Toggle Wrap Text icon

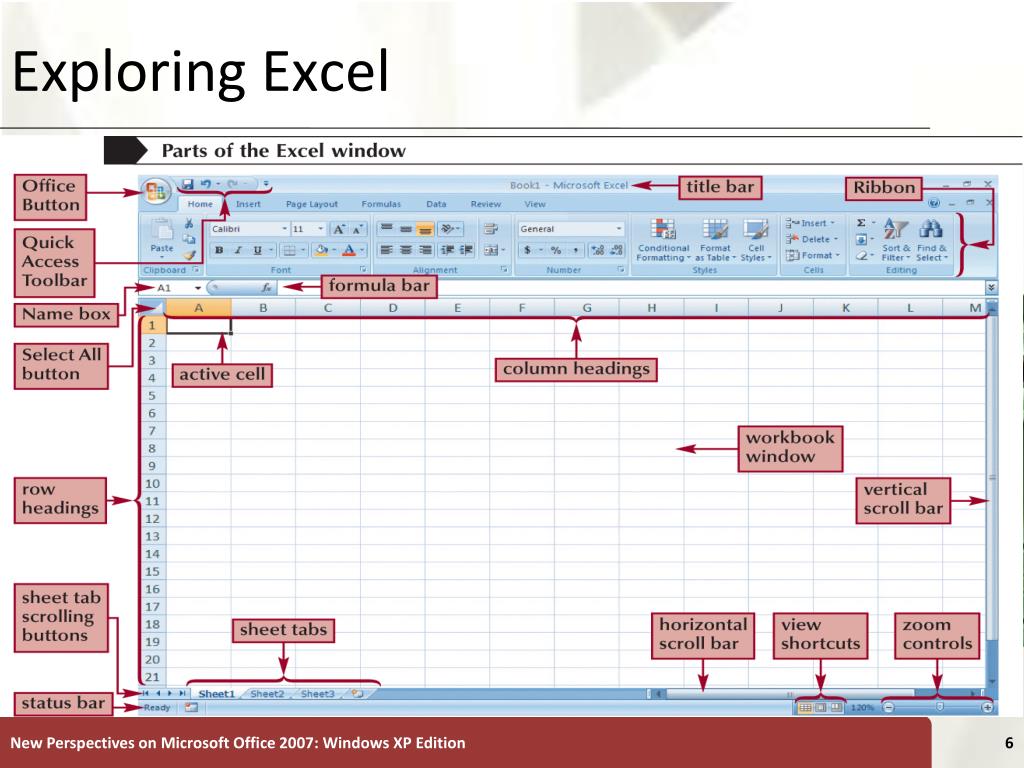[x=490, y=229]
